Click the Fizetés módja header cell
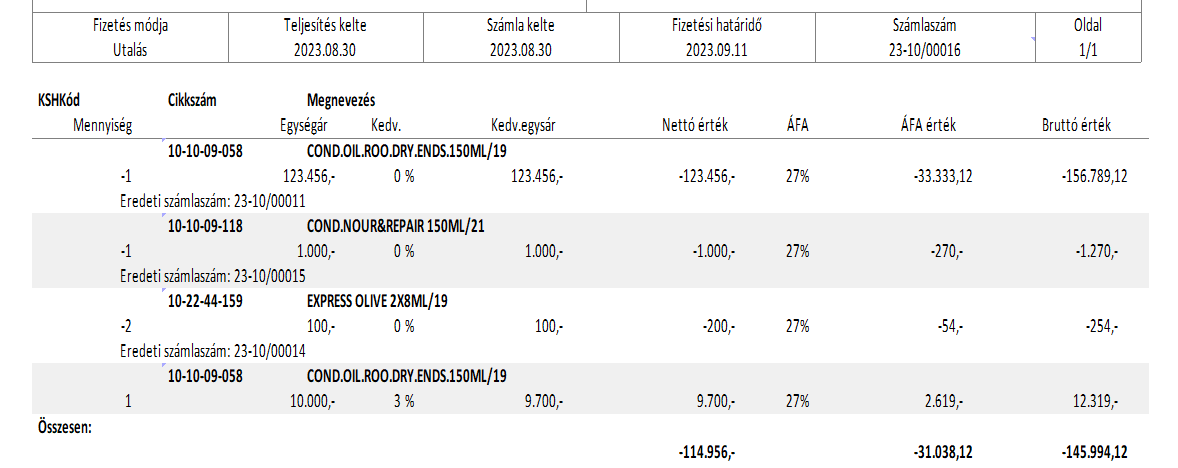 point(130,27)
